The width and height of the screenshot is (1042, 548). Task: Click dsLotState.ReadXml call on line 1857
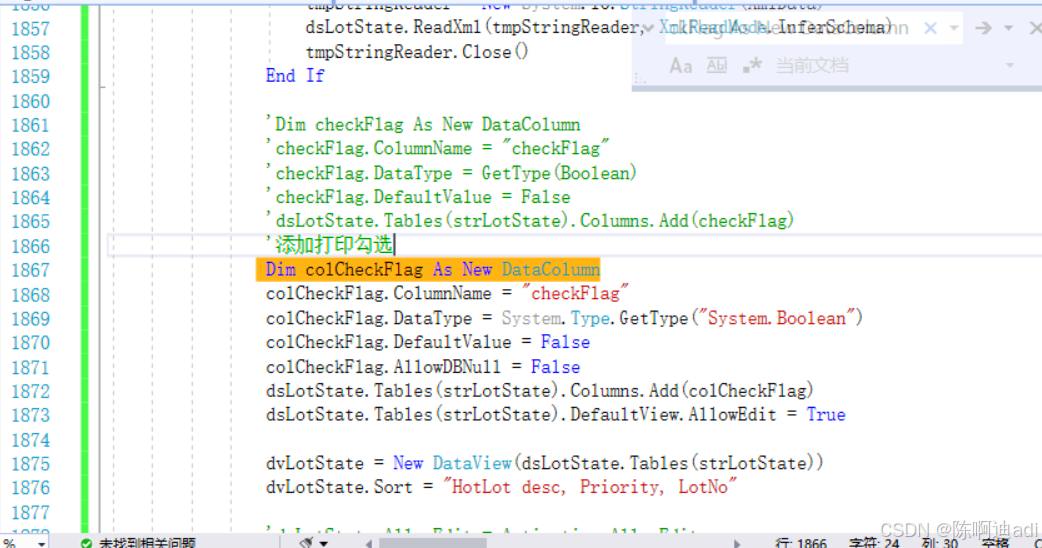tap(599, 27)
